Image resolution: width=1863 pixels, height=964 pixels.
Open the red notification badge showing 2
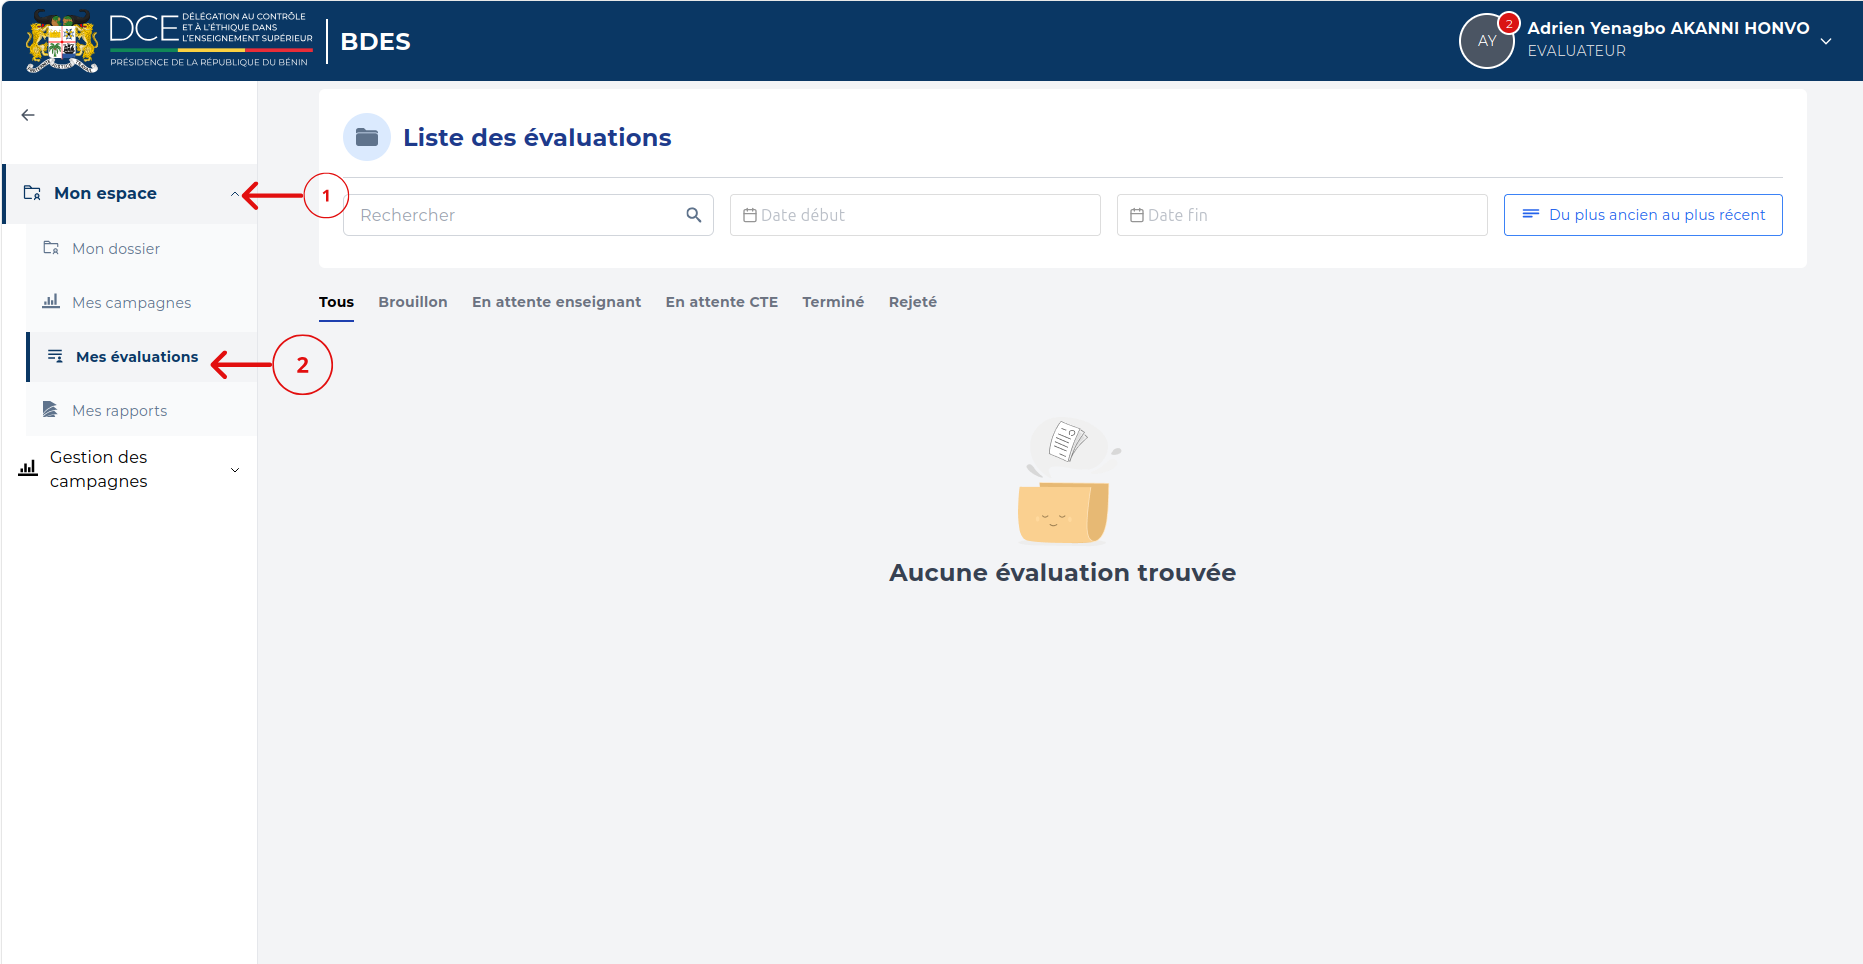tap(1509, 23)
